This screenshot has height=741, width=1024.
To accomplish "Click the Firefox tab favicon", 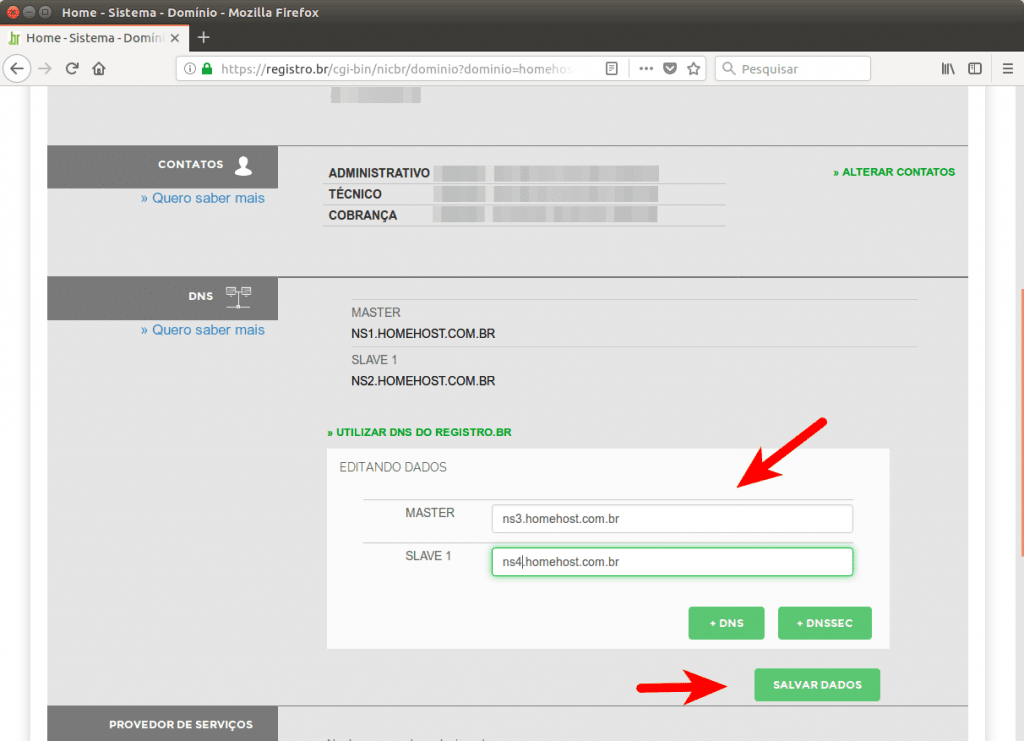I will pos(14,38).
